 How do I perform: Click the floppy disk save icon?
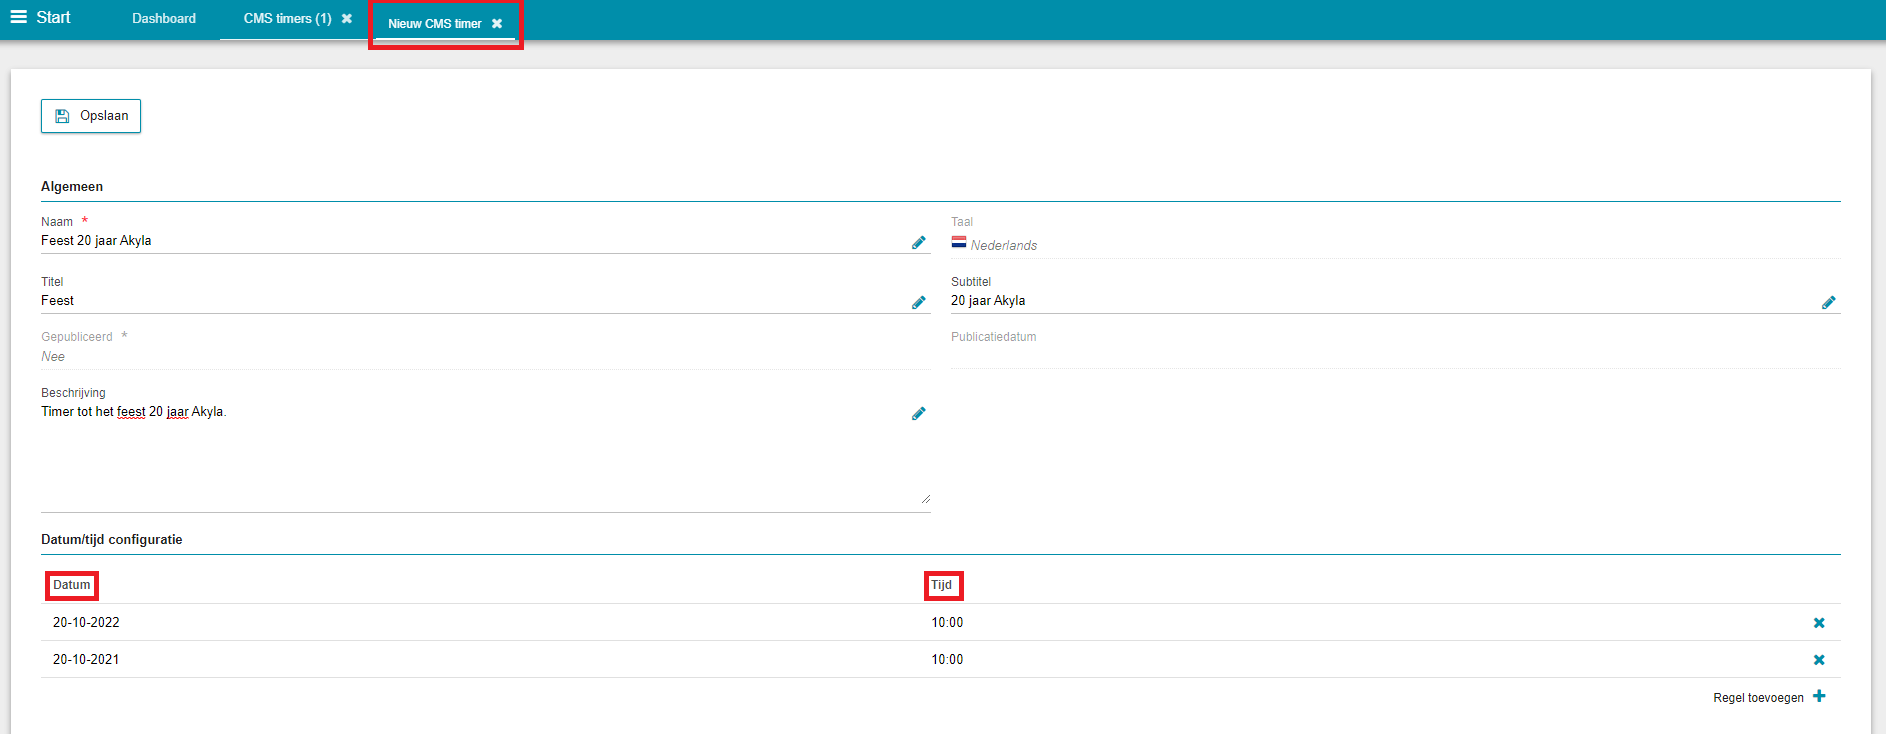pyautogui.click(x=62, y=116)
